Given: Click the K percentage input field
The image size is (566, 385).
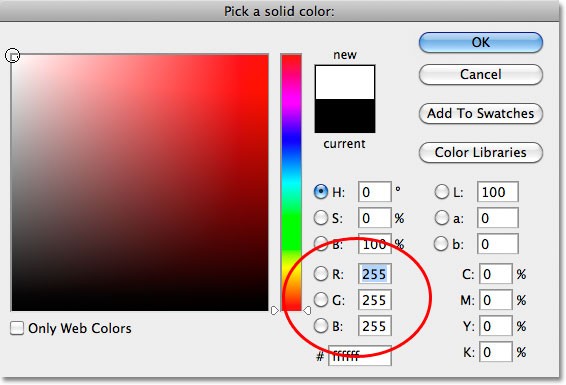Looking at the screenshot, I should pos(496,352).
